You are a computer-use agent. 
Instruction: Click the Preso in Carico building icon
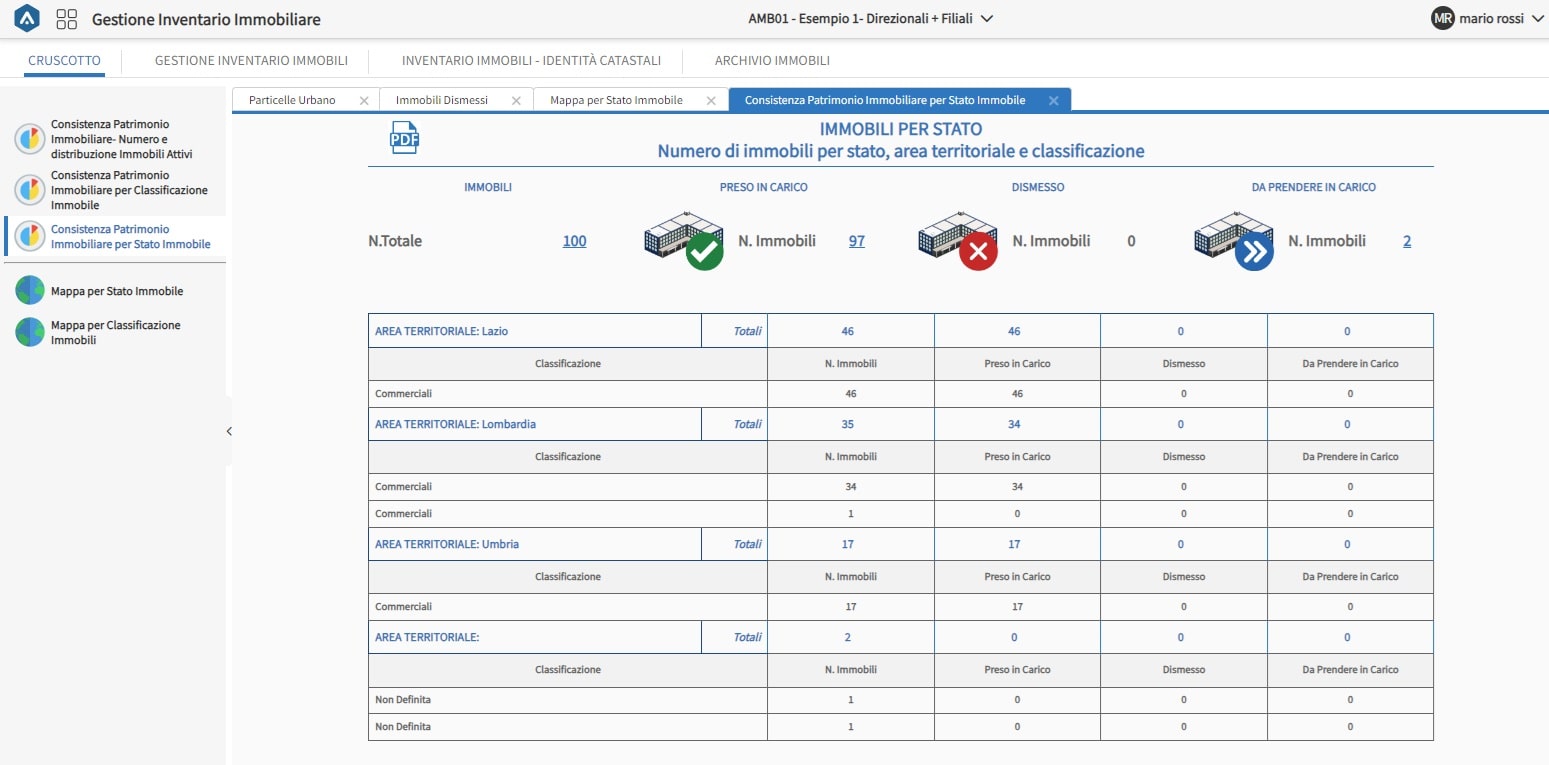pos(684,241)
